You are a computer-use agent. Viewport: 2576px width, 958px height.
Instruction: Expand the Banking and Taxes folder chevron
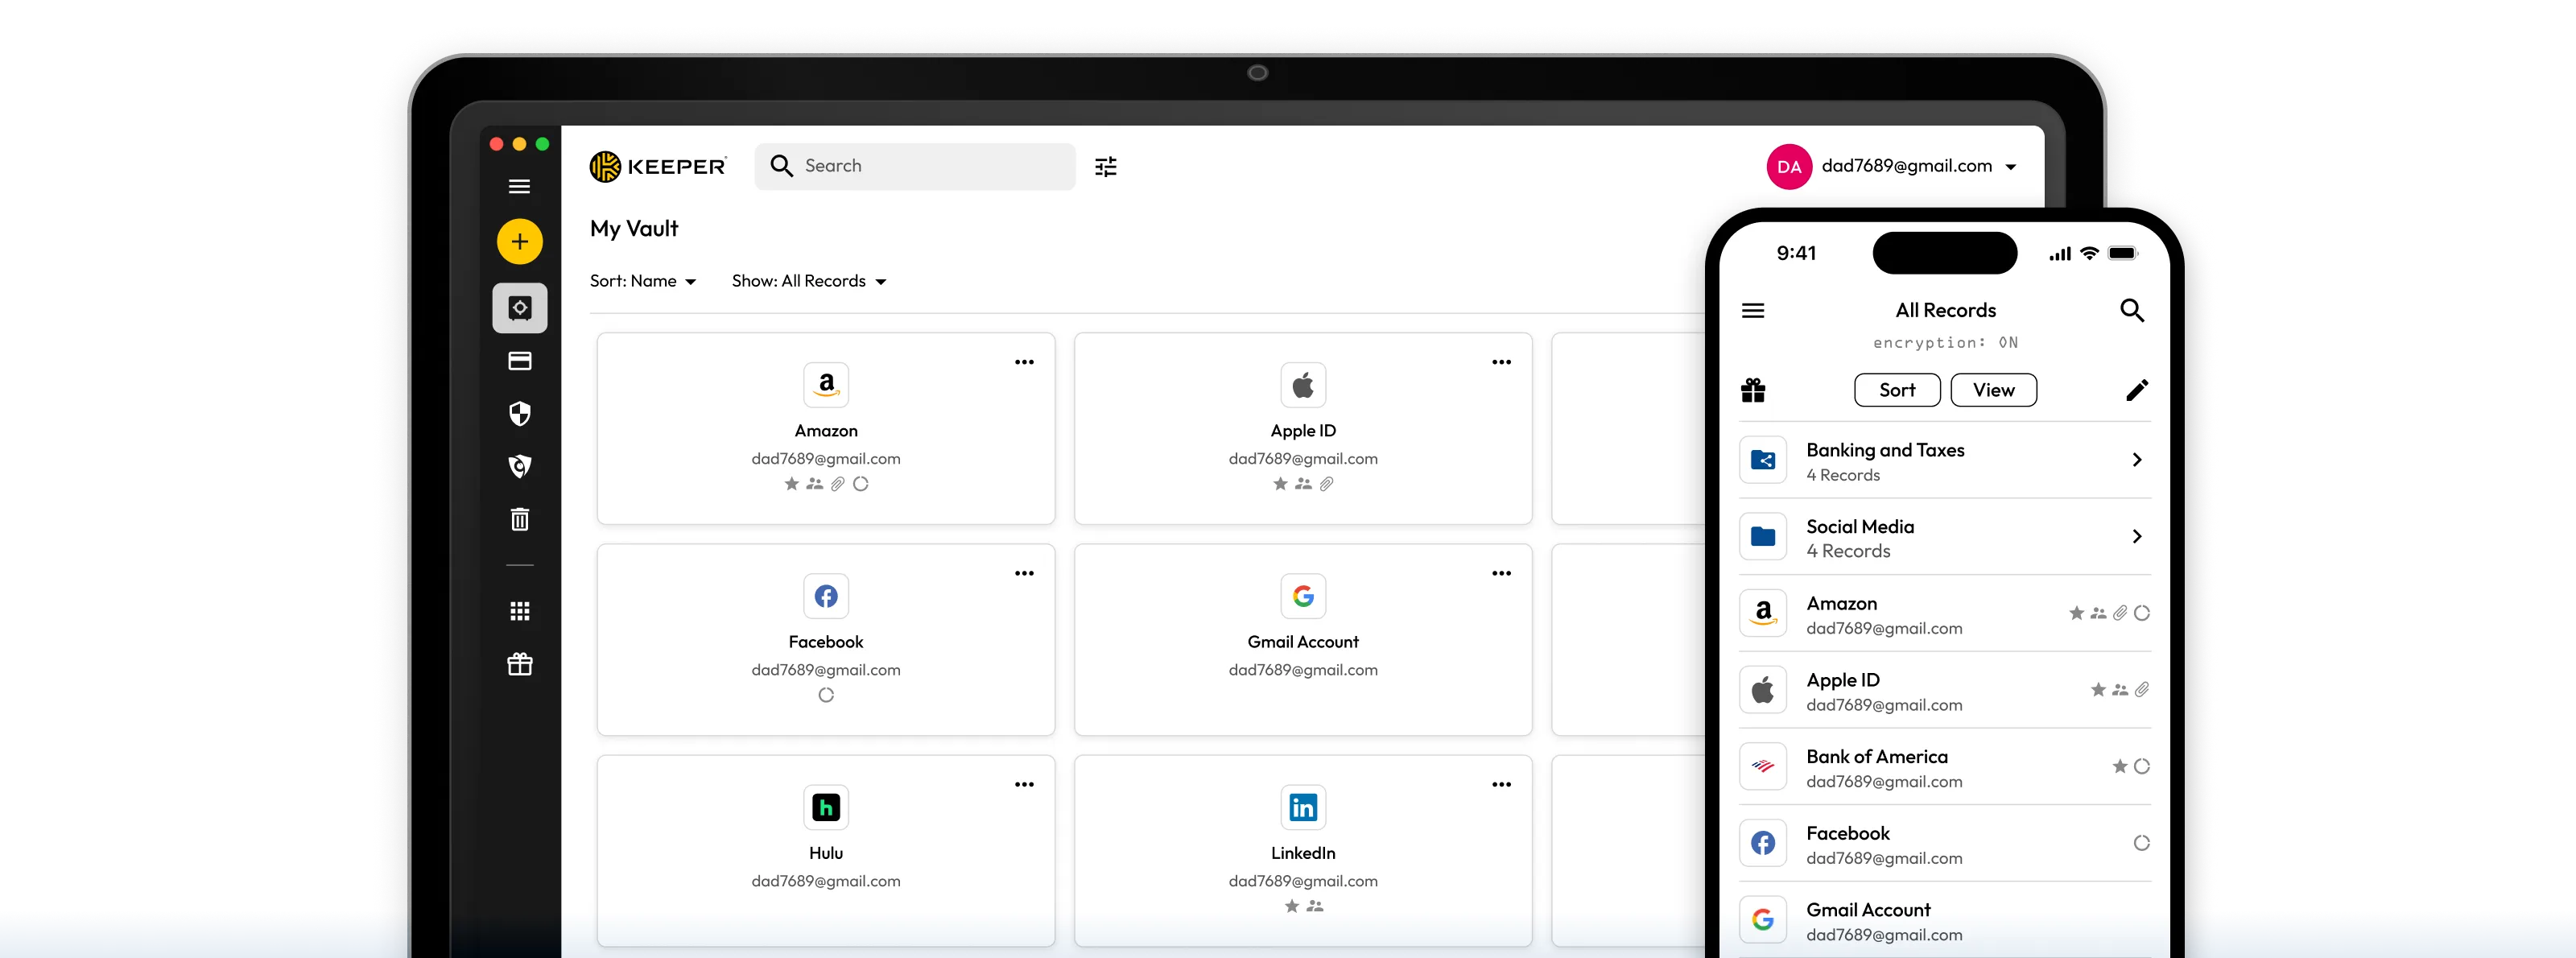[2137, 460]
